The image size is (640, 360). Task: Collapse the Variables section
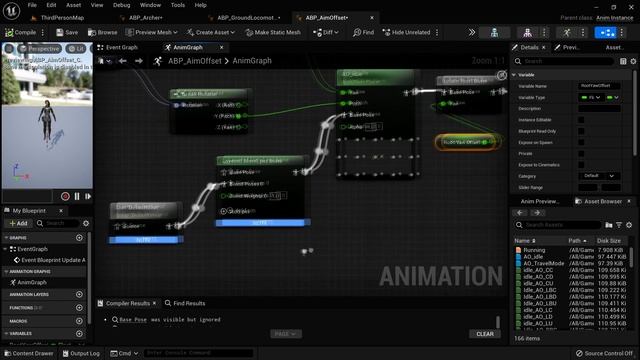[x=6, y=333]
